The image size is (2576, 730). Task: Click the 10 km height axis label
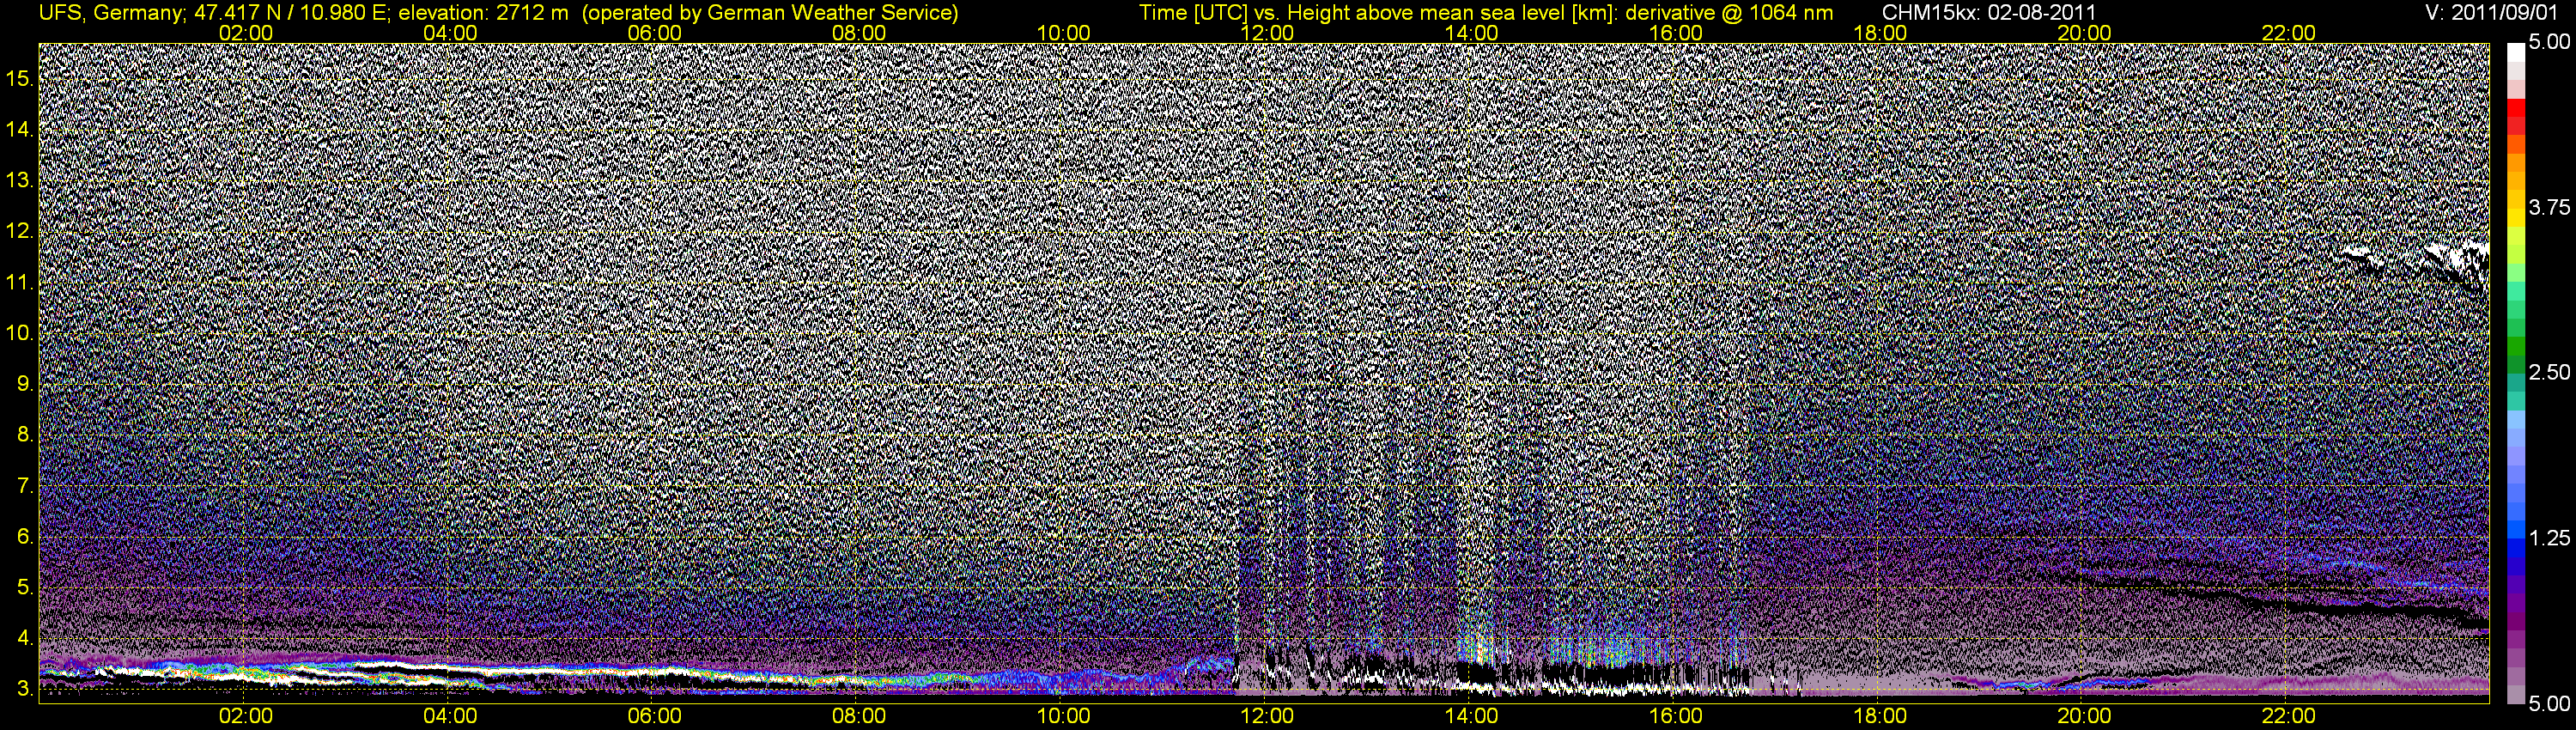(20, 333)
